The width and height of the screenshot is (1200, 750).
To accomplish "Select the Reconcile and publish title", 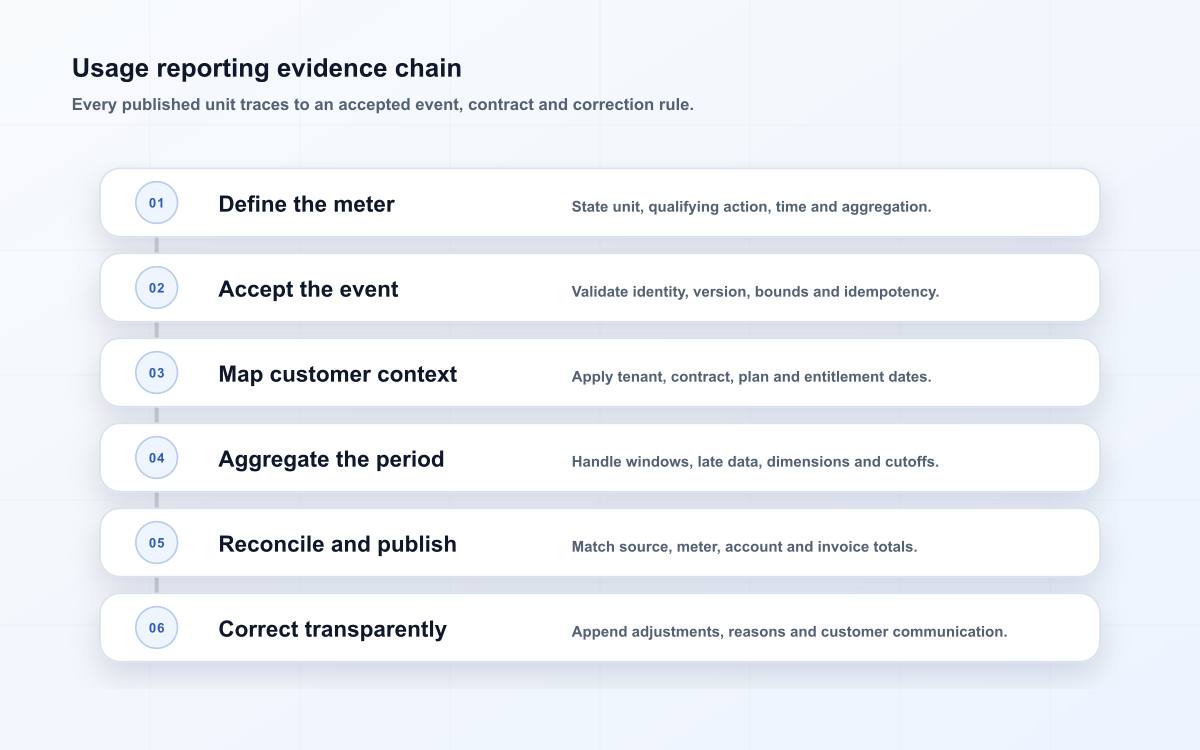I will 337,544.
